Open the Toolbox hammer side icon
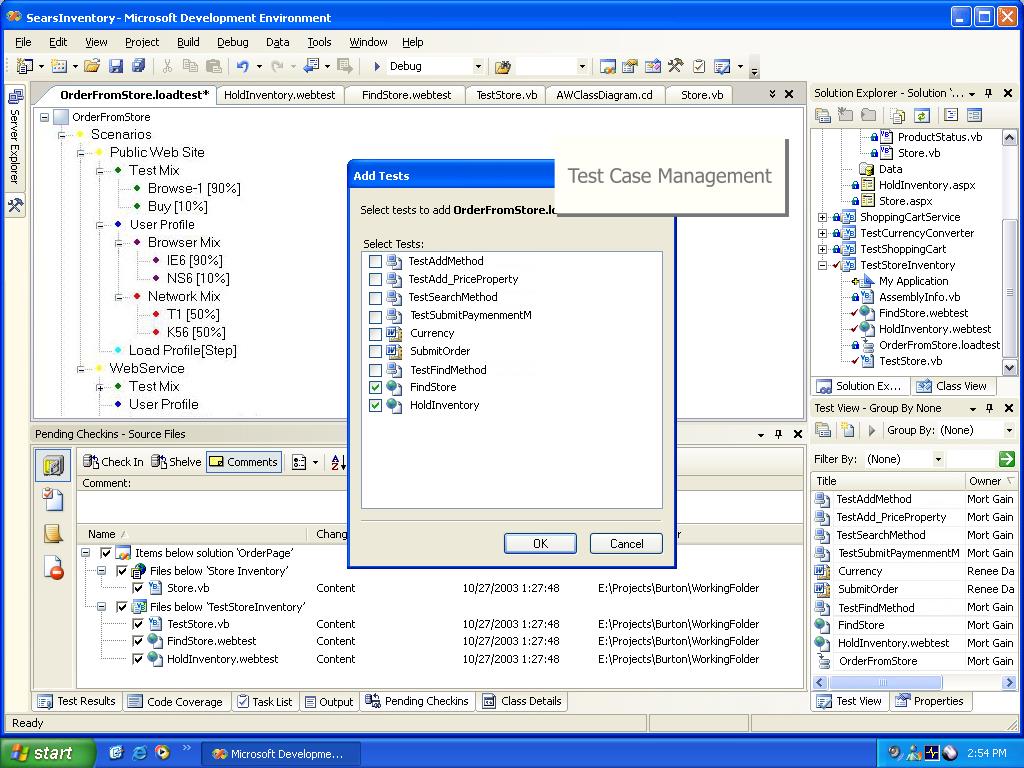The width and height of the screenshot is (1024, 768). tap(15, 206)
